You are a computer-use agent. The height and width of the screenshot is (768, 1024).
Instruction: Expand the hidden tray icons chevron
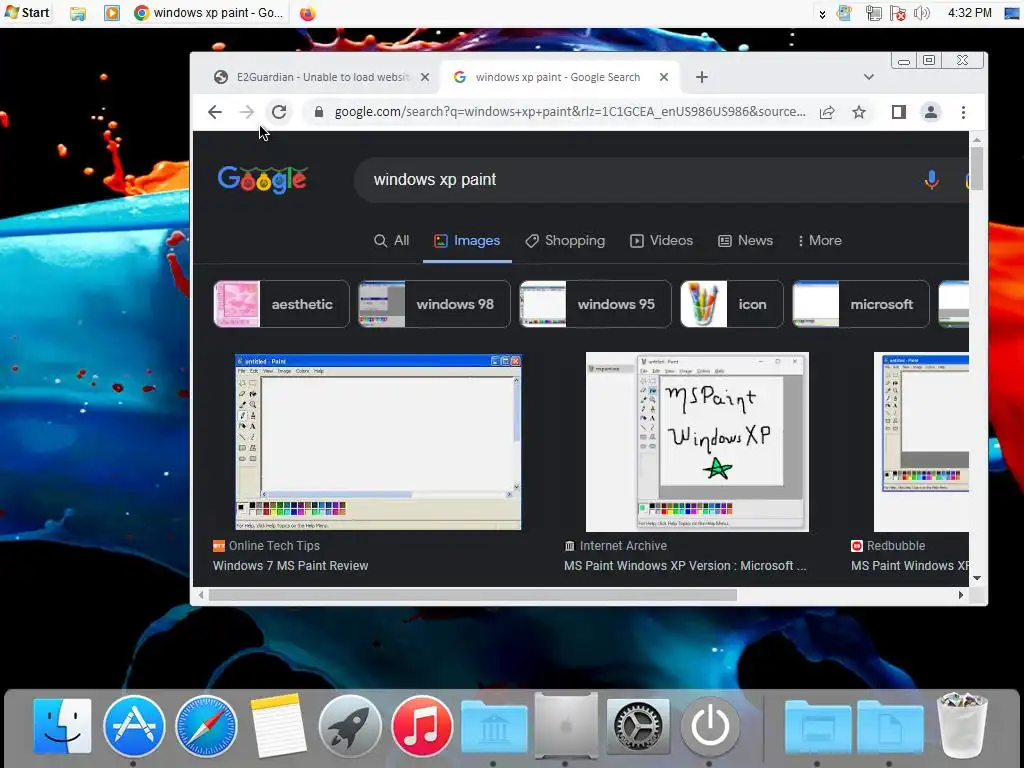(x=822, y=14)
